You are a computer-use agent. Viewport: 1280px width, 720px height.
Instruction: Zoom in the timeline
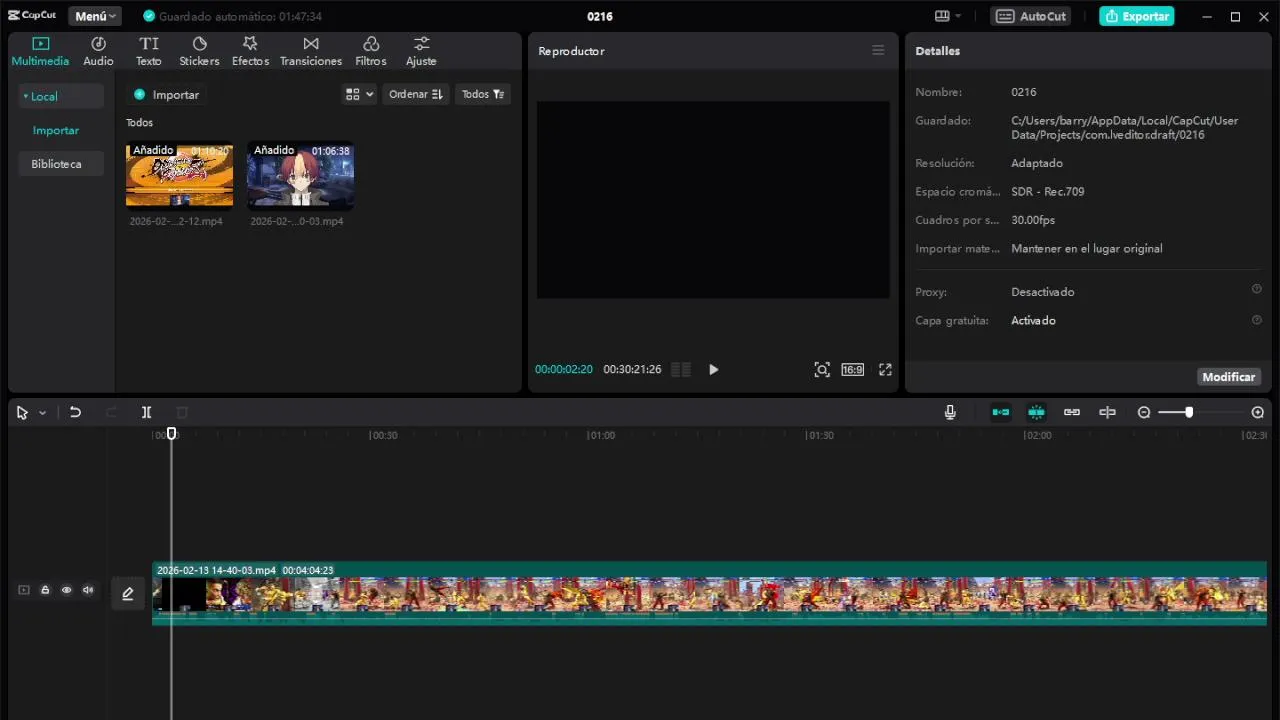click(1258, 412)
